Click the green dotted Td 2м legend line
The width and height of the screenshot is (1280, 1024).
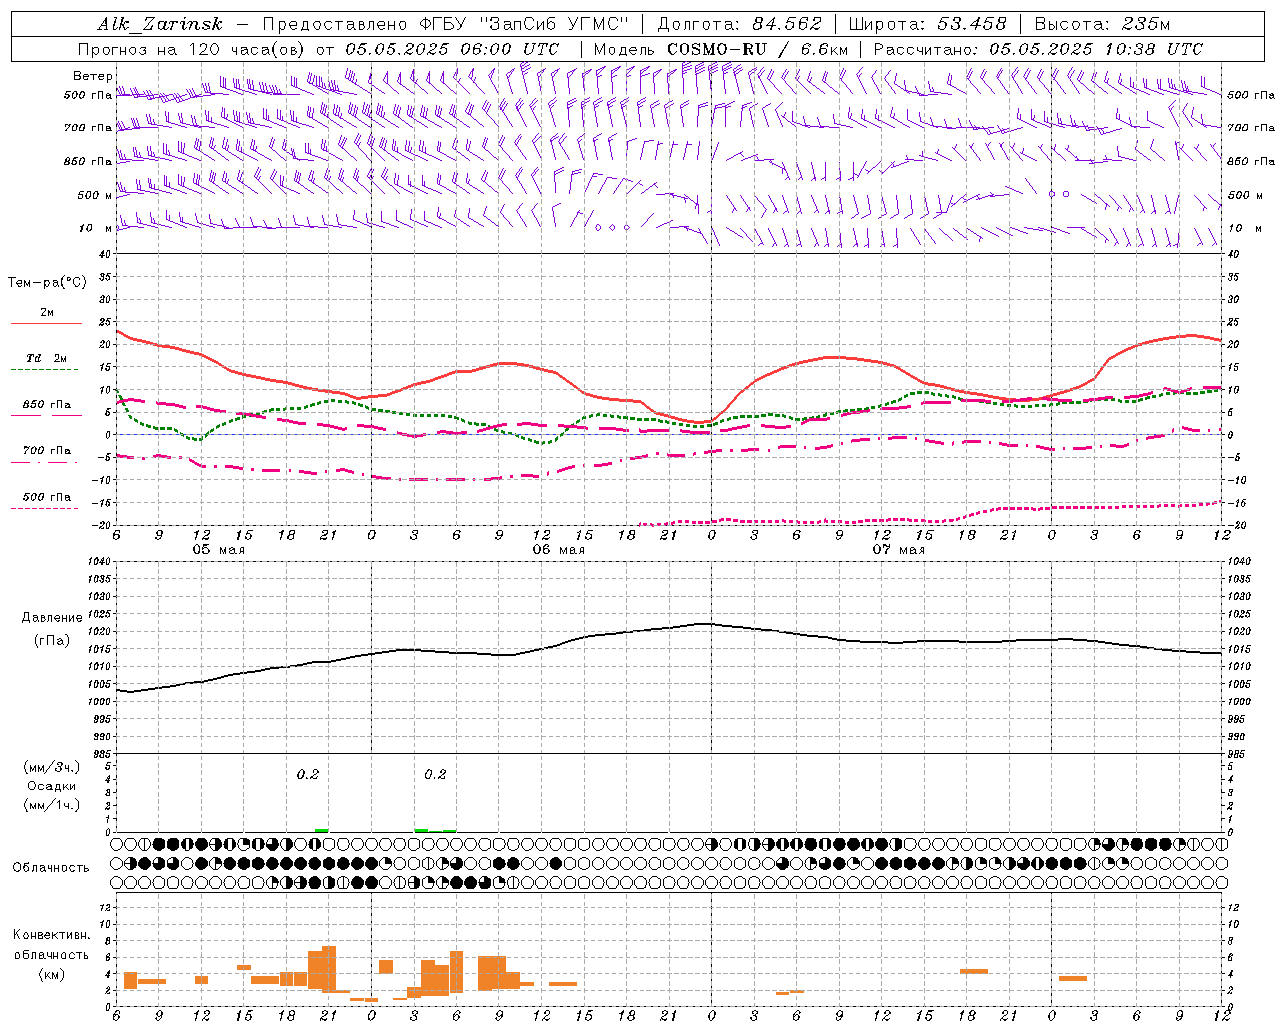44,370
